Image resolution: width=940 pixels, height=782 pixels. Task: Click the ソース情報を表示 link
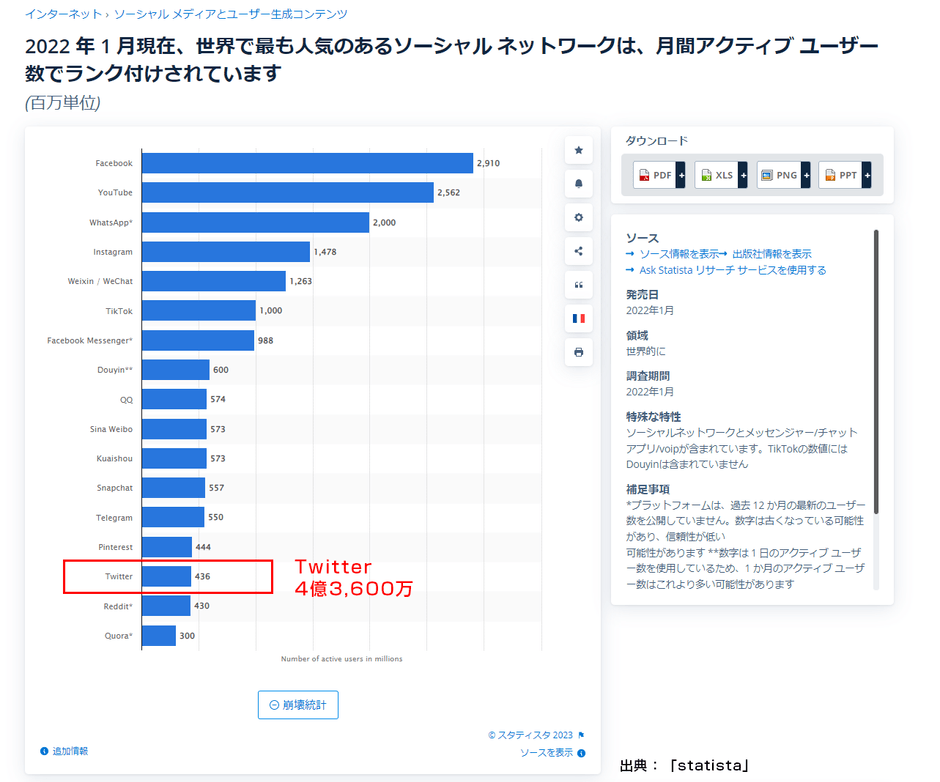pyautogui.click(x=678, y=254)
